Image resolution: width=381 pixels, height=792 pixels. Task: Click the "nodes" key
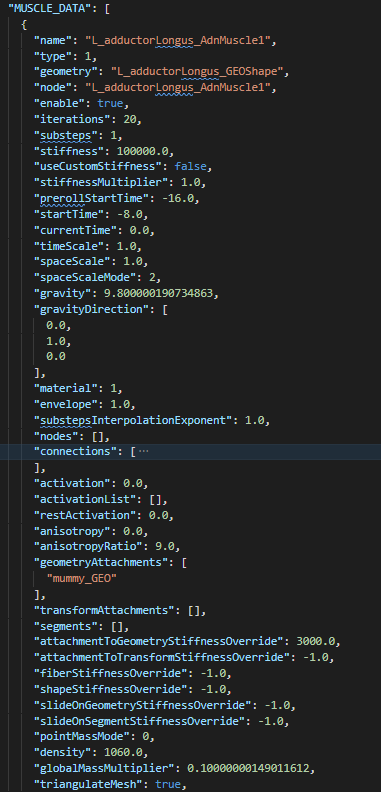coord(56,435)
